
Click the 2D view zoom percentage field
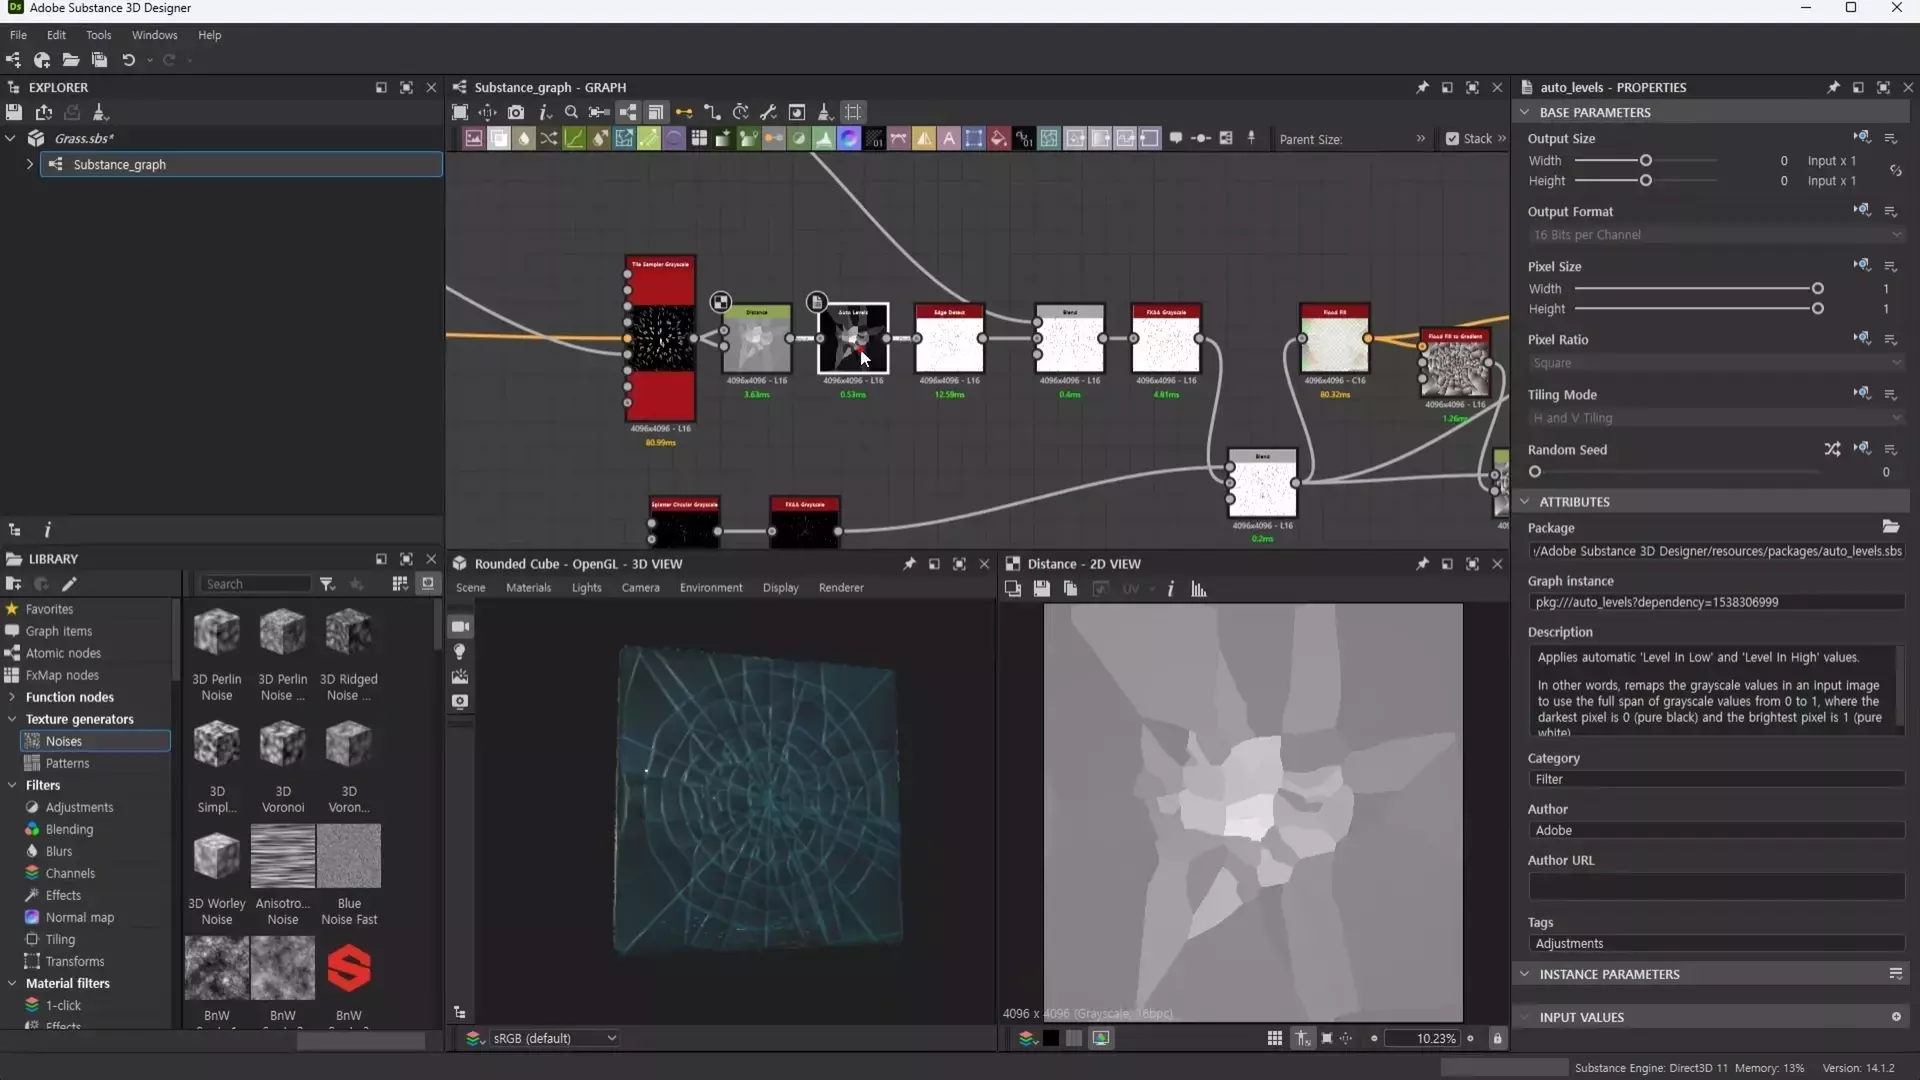click(x=1421, y=1039)
